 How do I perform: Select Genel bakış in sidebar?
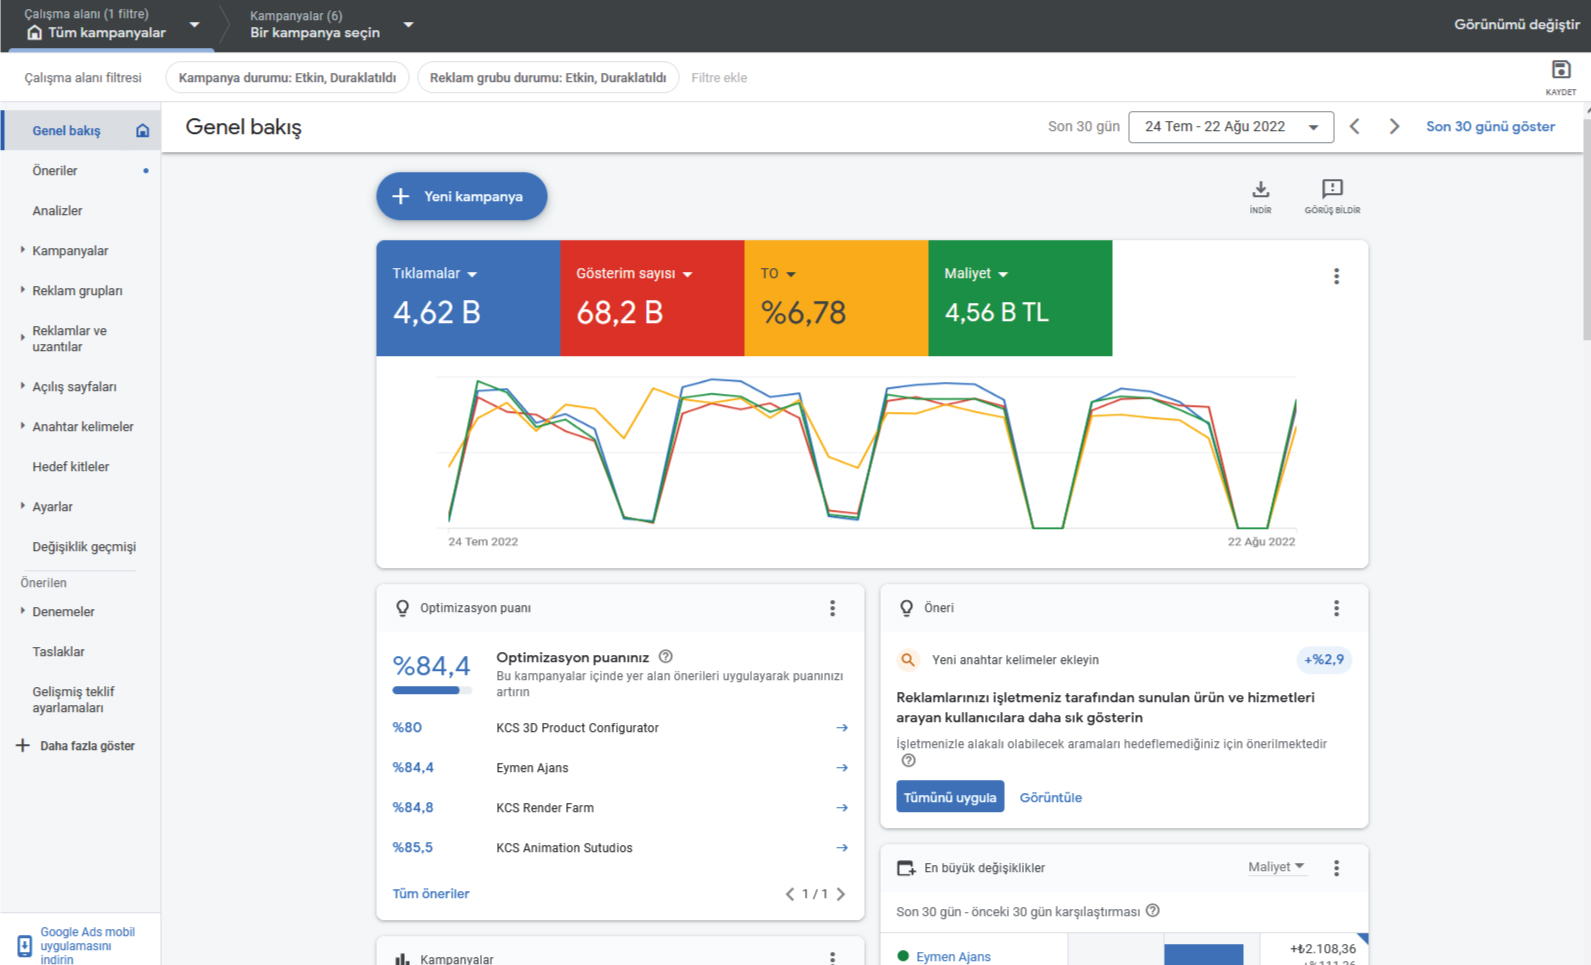coord(80,131)
